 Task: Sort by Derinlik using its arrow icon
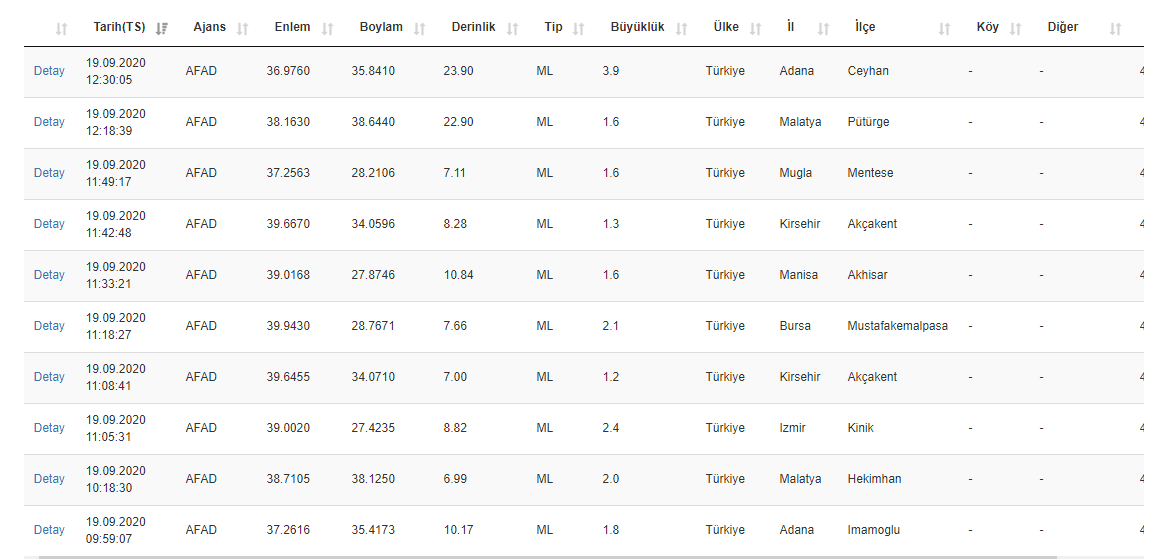[512, 29]
